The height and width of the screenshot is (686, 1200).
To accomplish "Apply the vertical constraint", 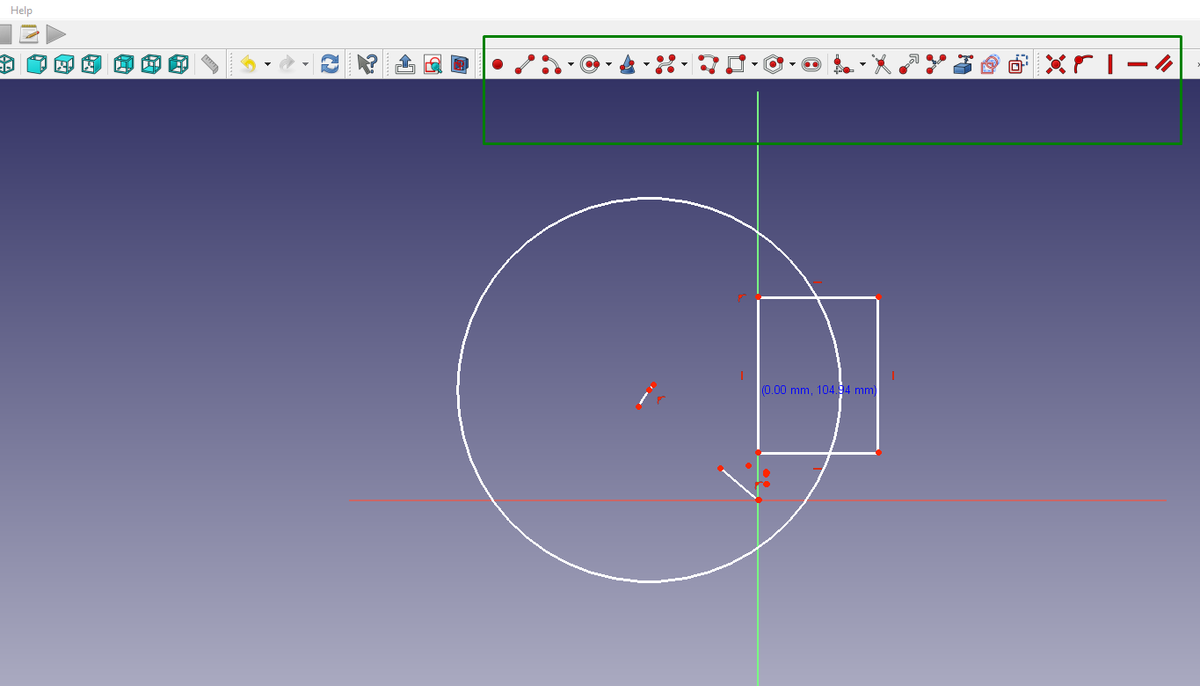I will point(1110,64).
